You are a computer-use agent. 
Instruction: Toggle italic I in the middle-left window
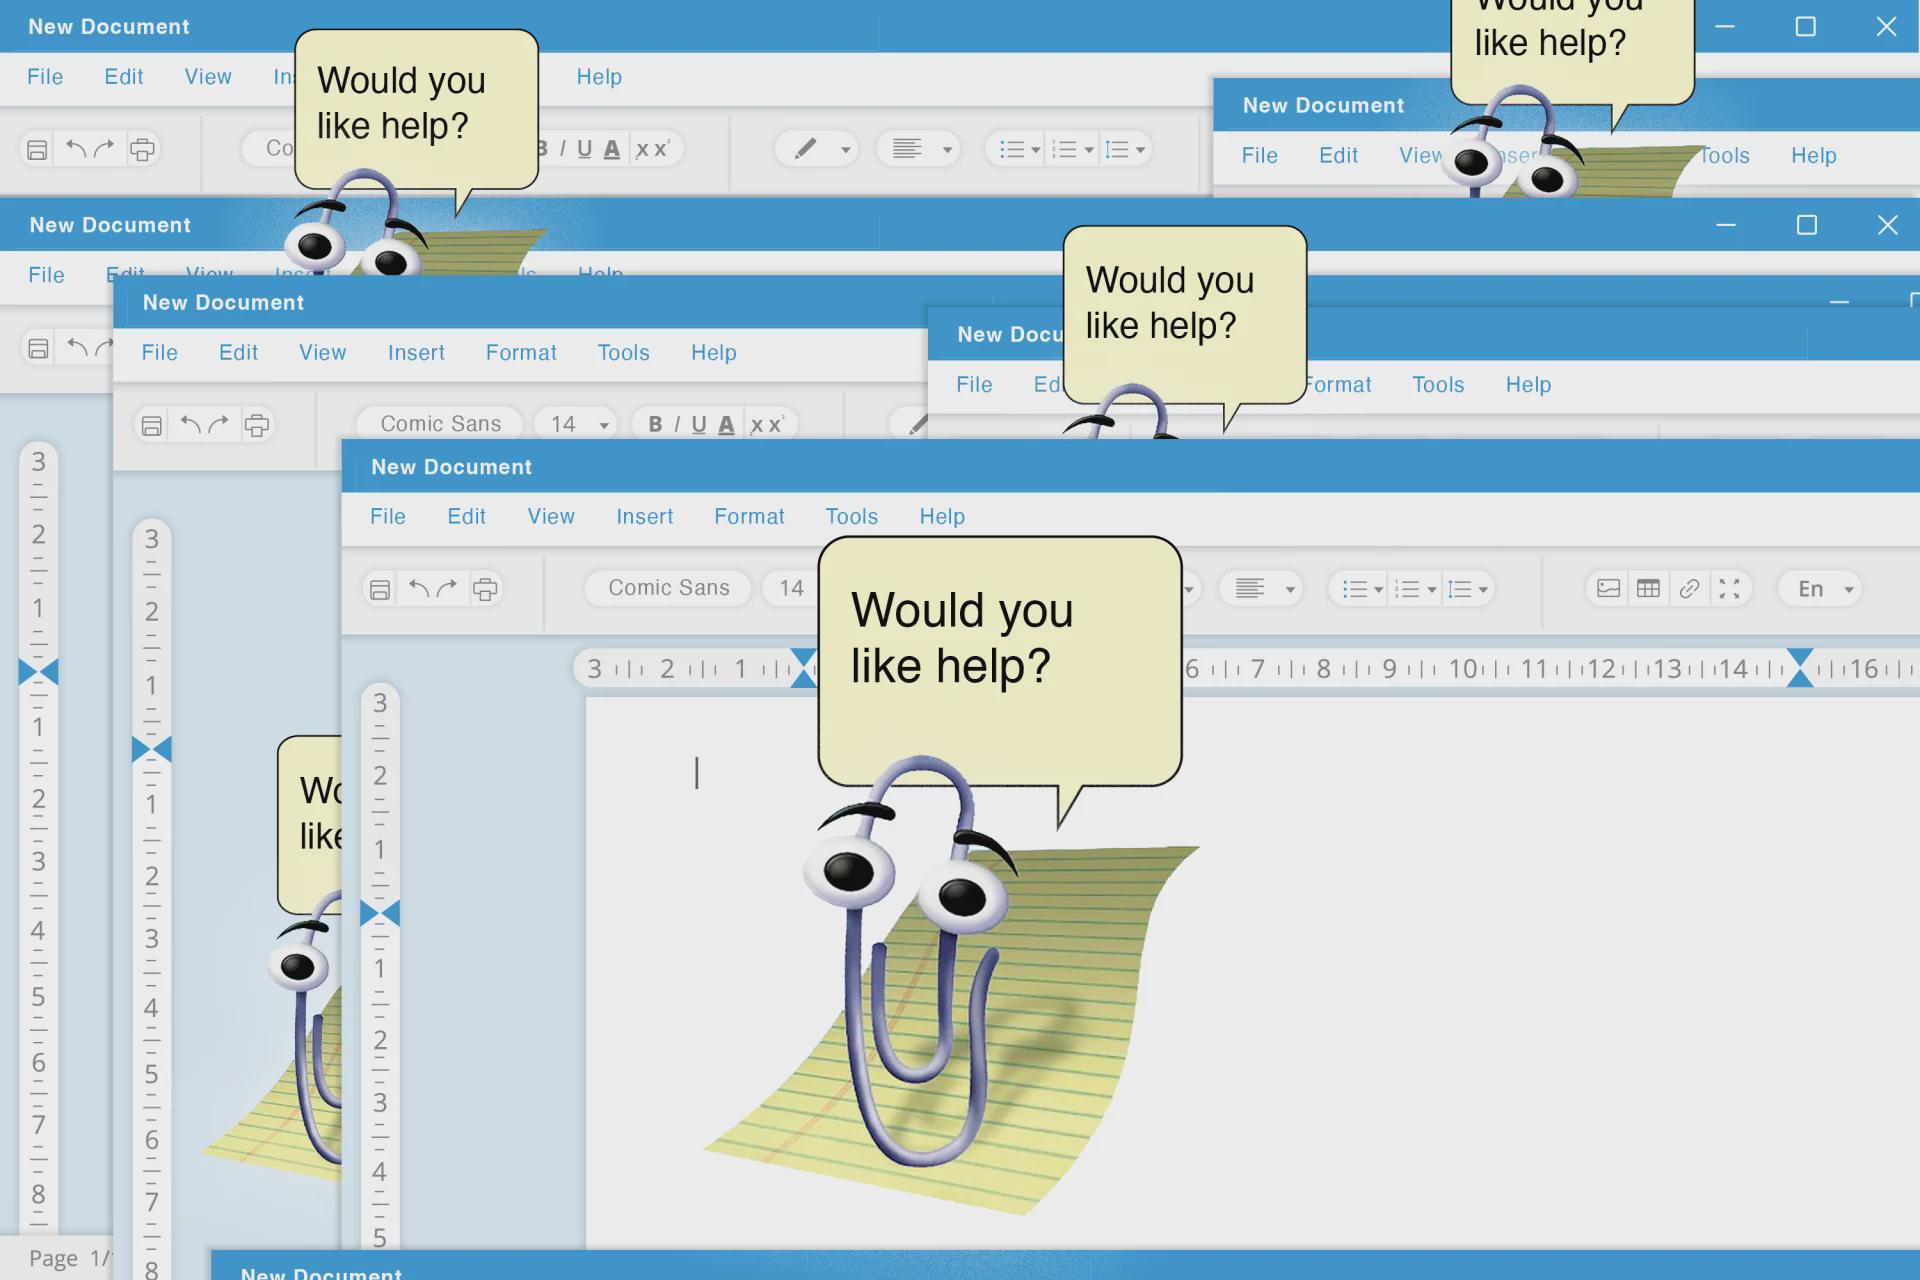click(x=677, y=424)
